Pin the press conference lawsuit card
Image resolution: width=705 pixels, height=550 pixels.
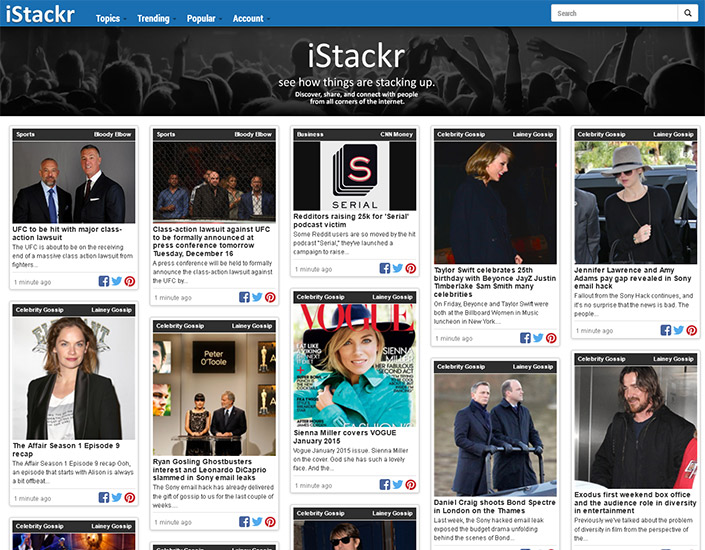click(x=270, y=297)
